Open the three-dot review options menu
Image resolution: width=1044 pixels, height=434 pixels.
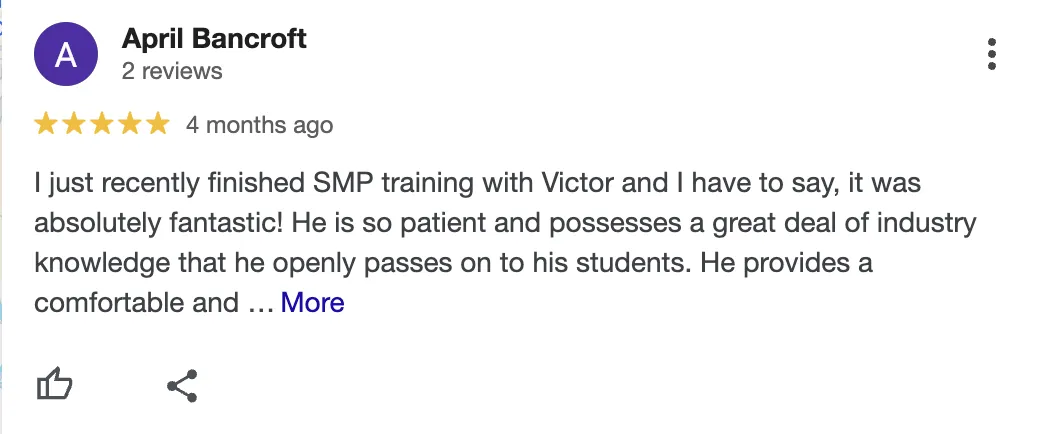pos(991,54)
